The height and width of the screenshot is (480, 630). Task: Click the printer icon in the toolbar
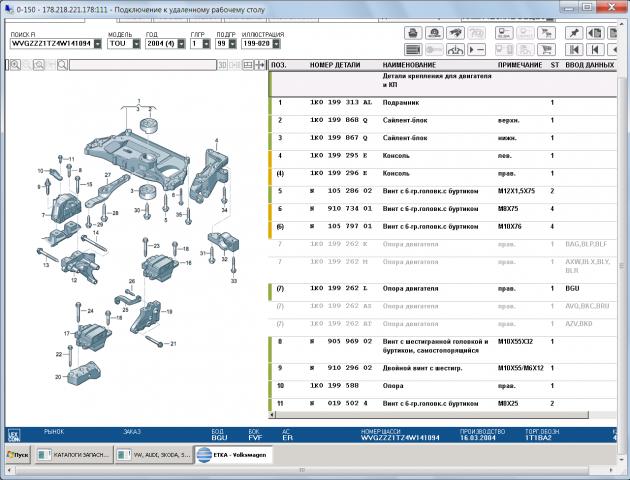[x=413, y=33]
